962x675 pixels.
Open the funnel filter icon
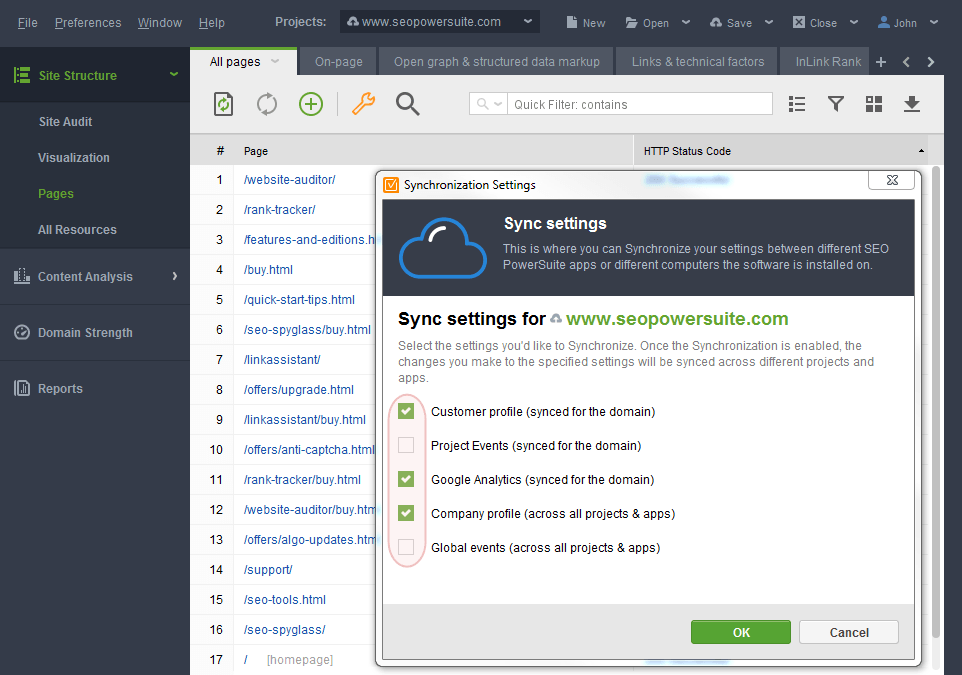[x=836, y=104]
